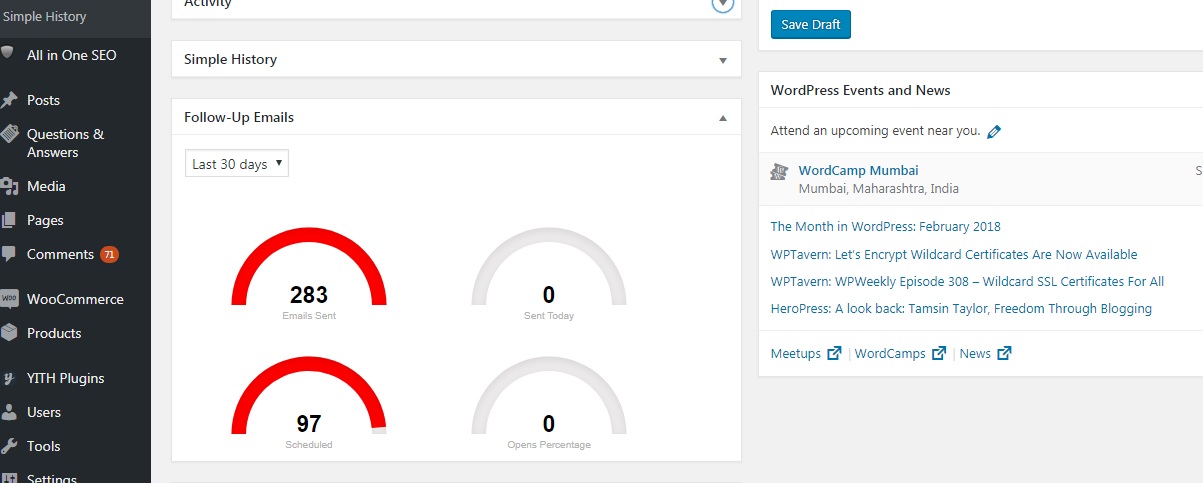1203x483 pixels.
Task: Click the WordCamps link
Action: 890,353
